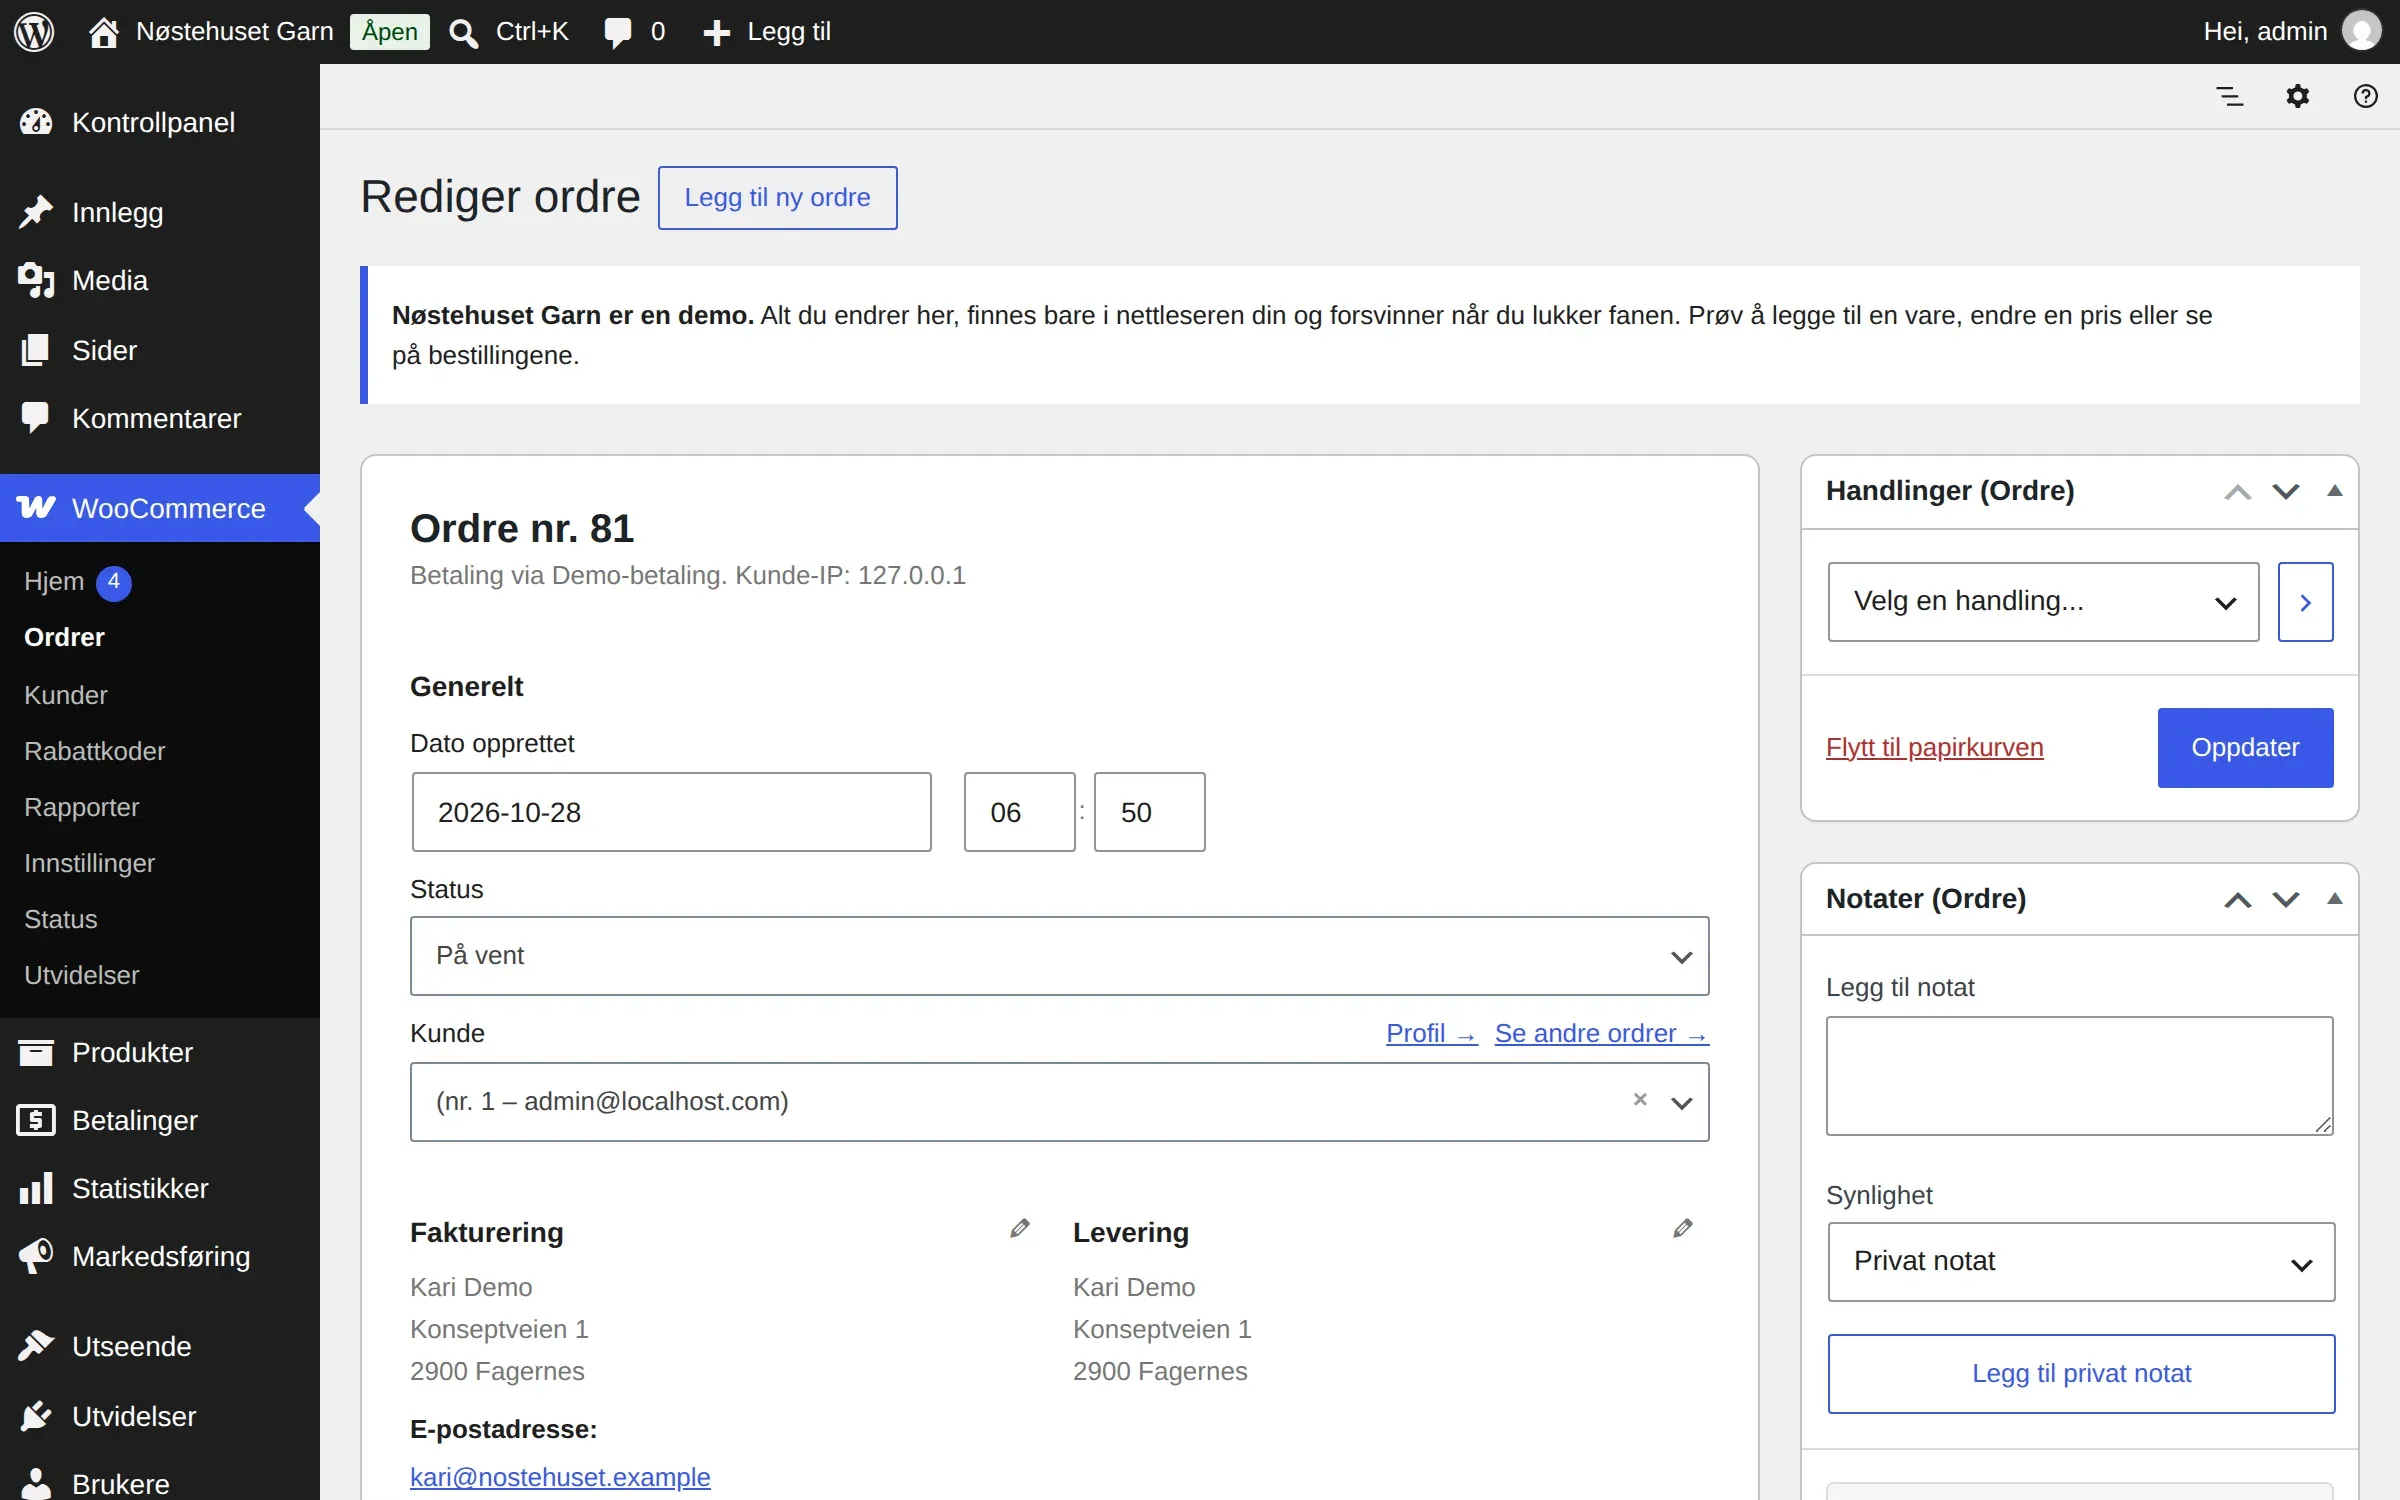The height and width of the screenshot is (1500, 2400).
Task: Click Legg til ny ordre button
Action: point(778,198)
